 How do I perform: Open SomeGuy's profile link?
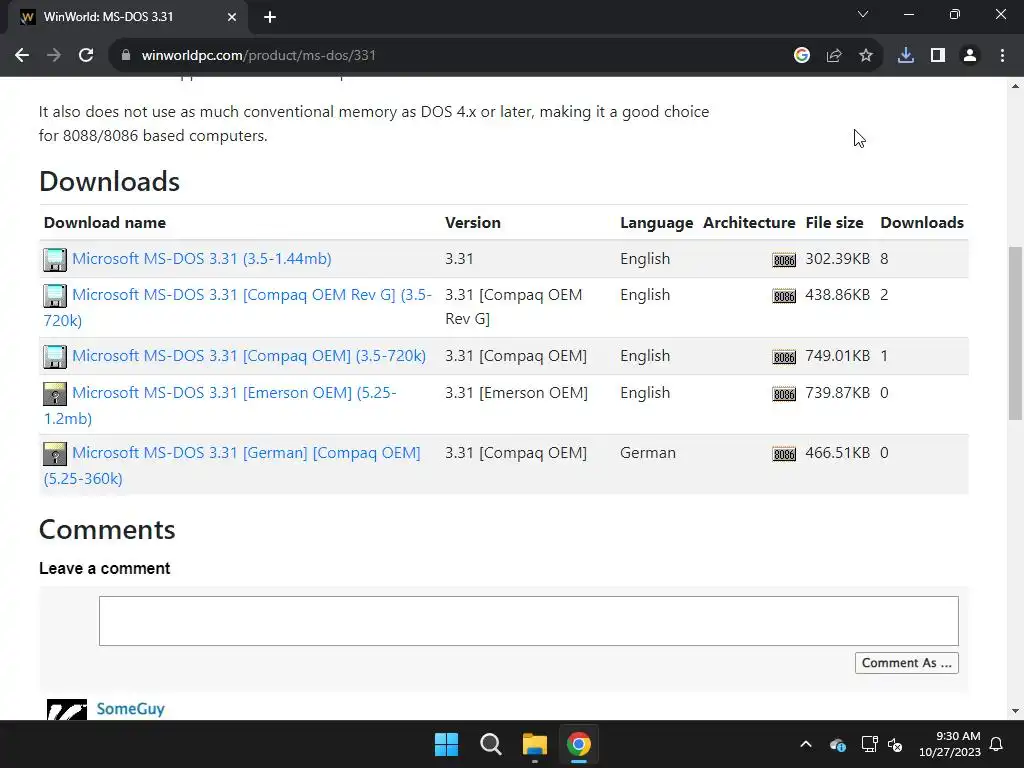[x=131, y=709]
